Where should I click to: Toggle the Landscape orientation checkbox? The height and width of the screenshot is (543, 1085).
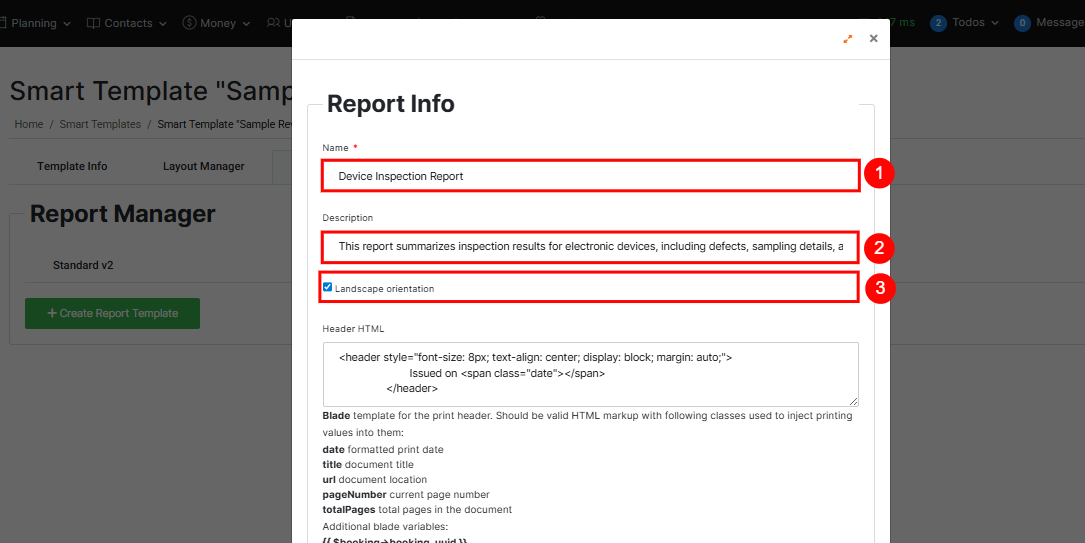[x=327, y=287]
